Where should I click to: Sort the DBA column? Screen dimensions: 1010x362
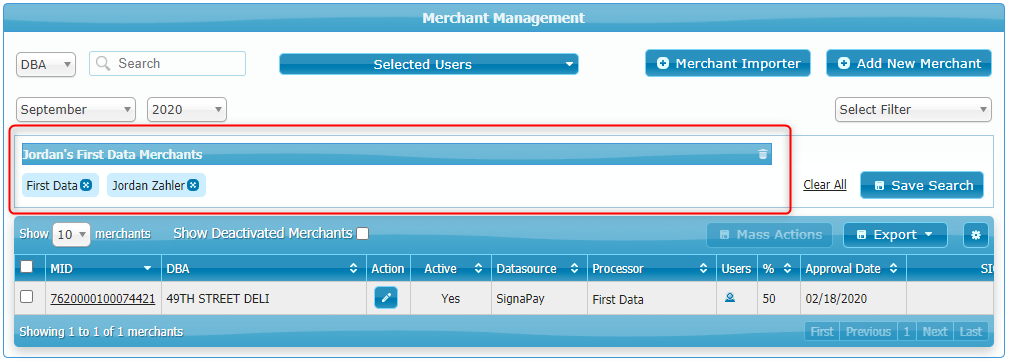click(x=353, y=269)
